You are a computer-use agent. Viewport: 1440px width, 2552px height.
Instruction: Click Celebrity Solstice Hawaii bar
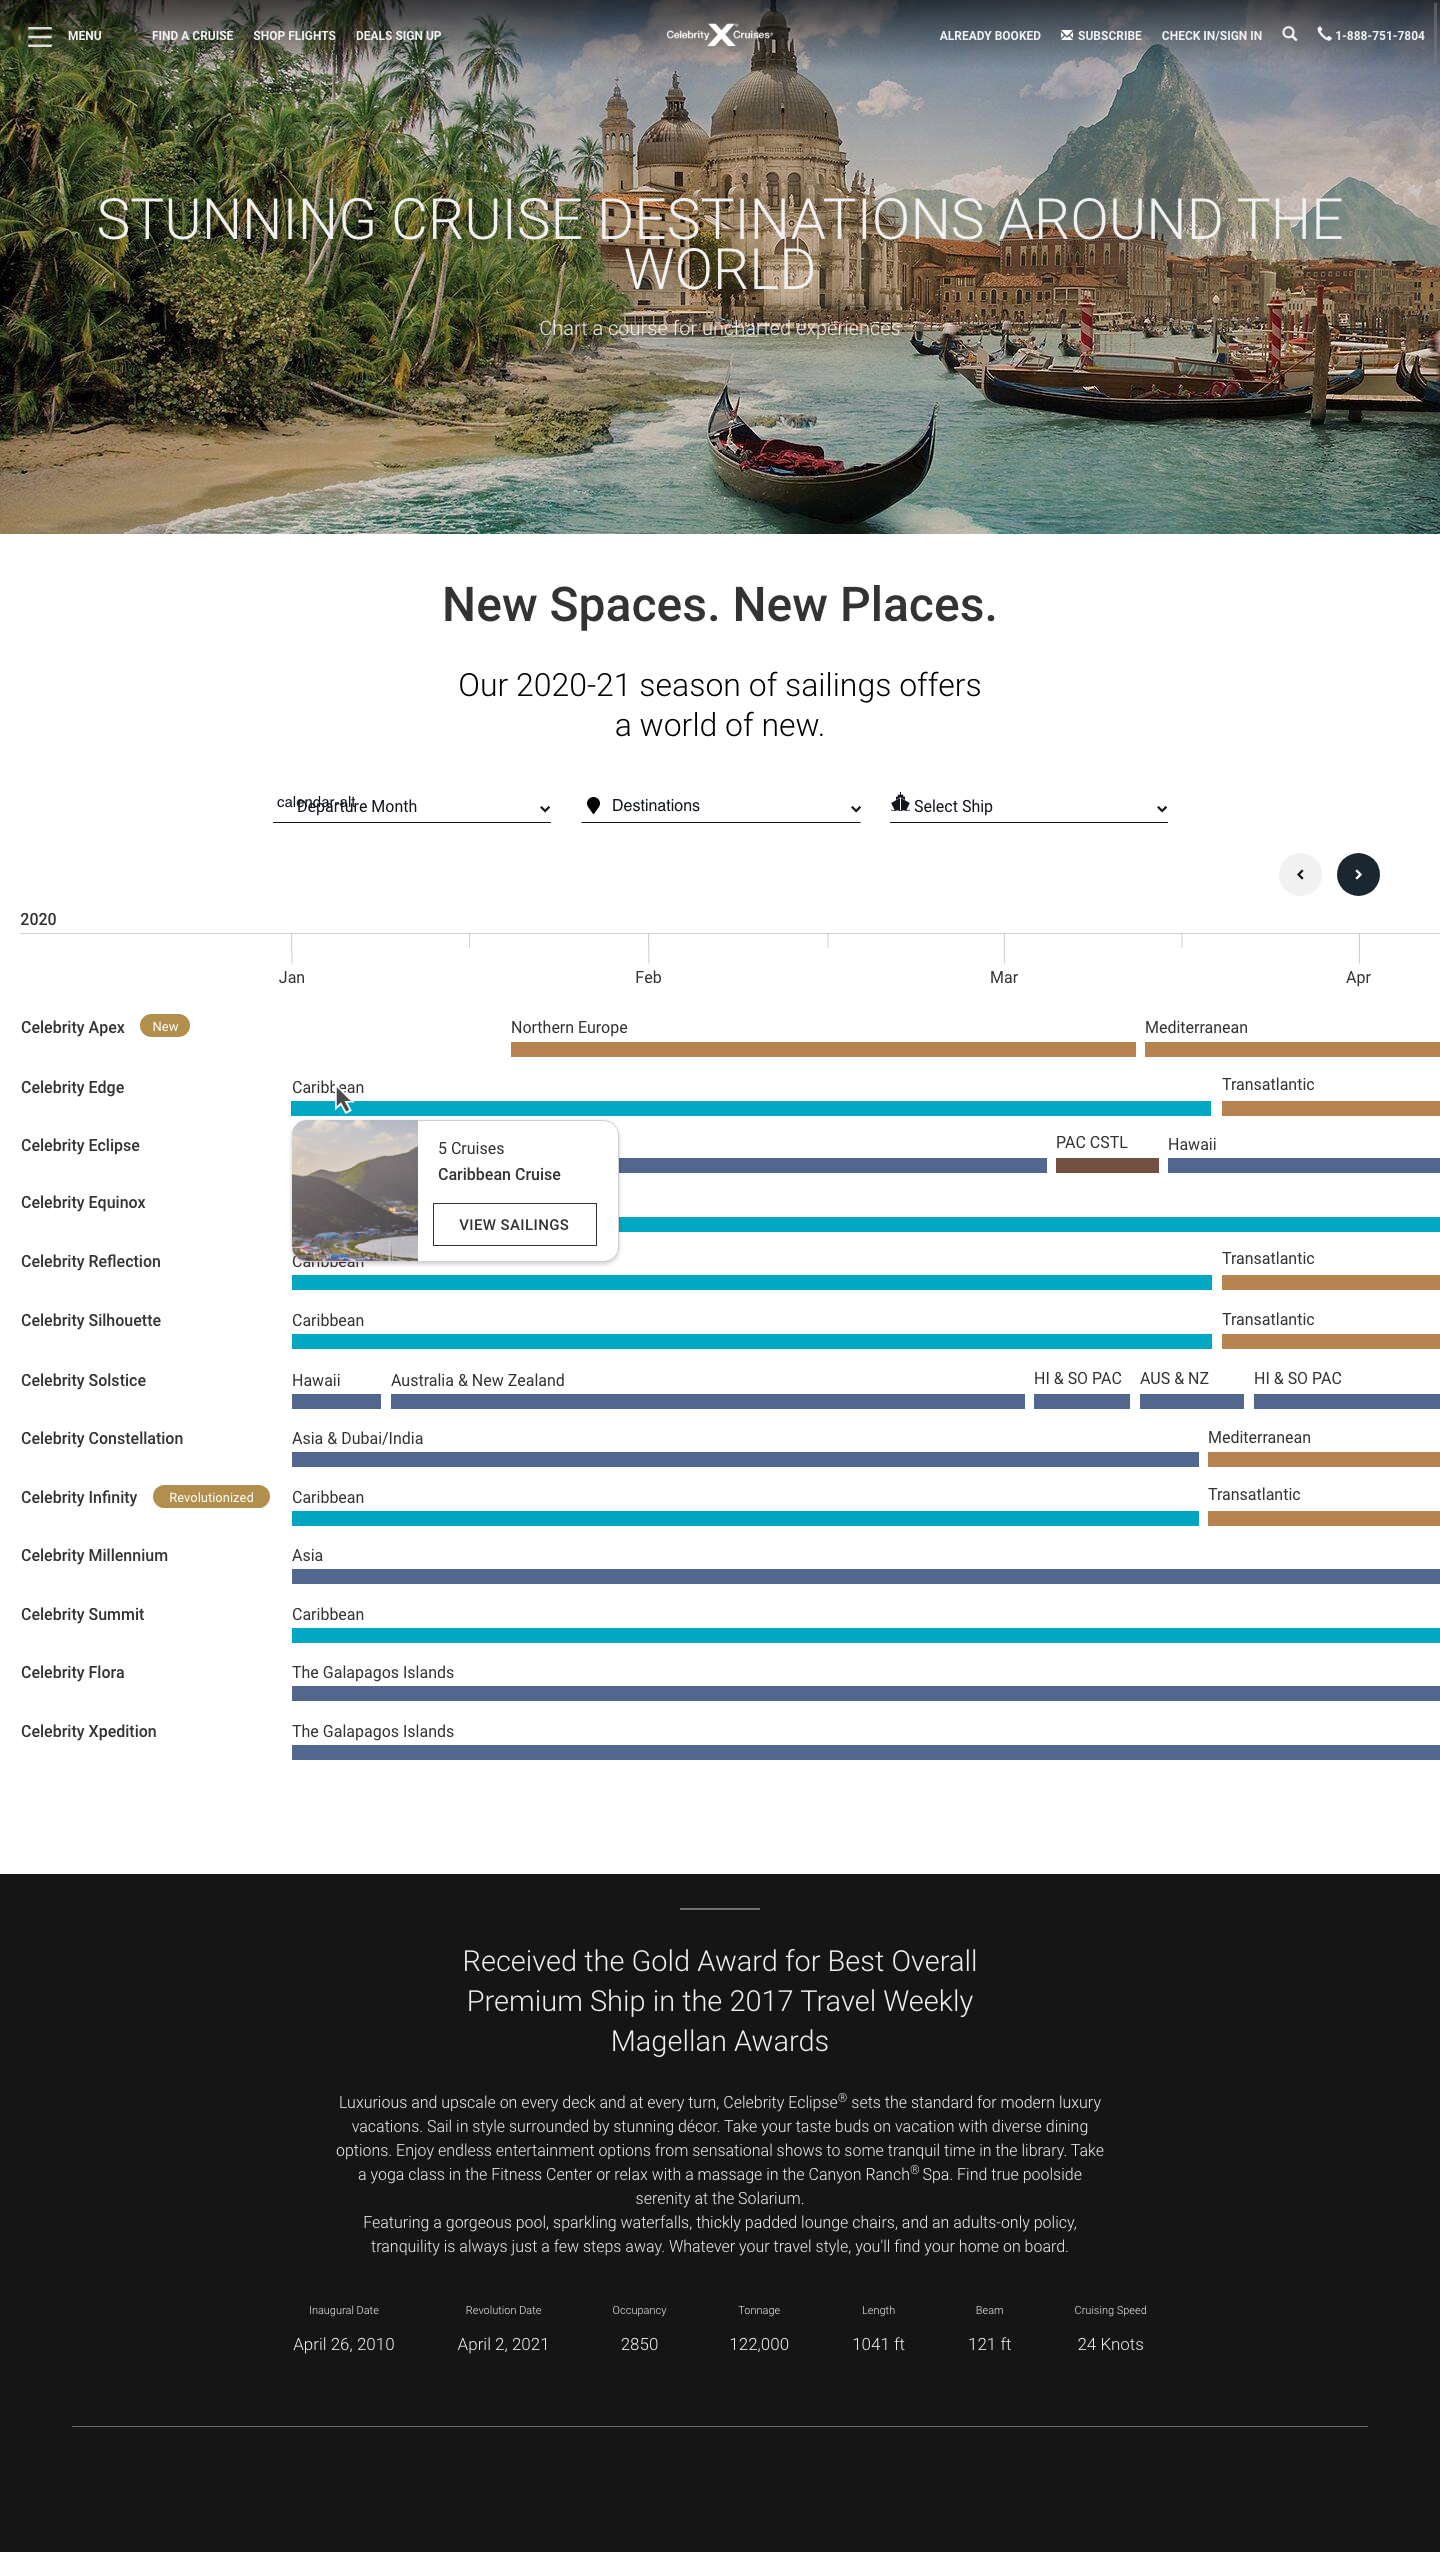(x=336, y=1402)
